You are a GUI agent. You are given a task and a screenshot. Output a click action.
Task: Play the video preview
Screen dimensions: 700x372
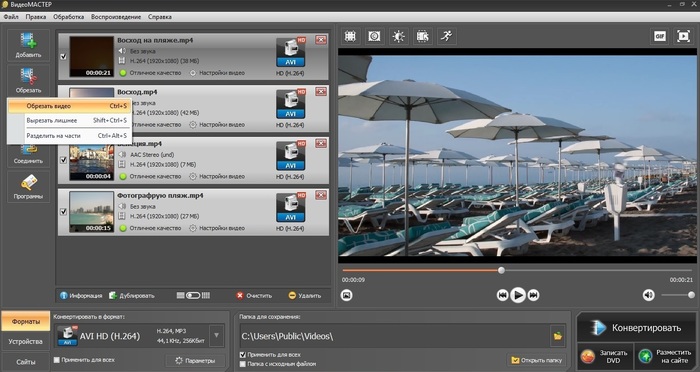tap(518, 295)
